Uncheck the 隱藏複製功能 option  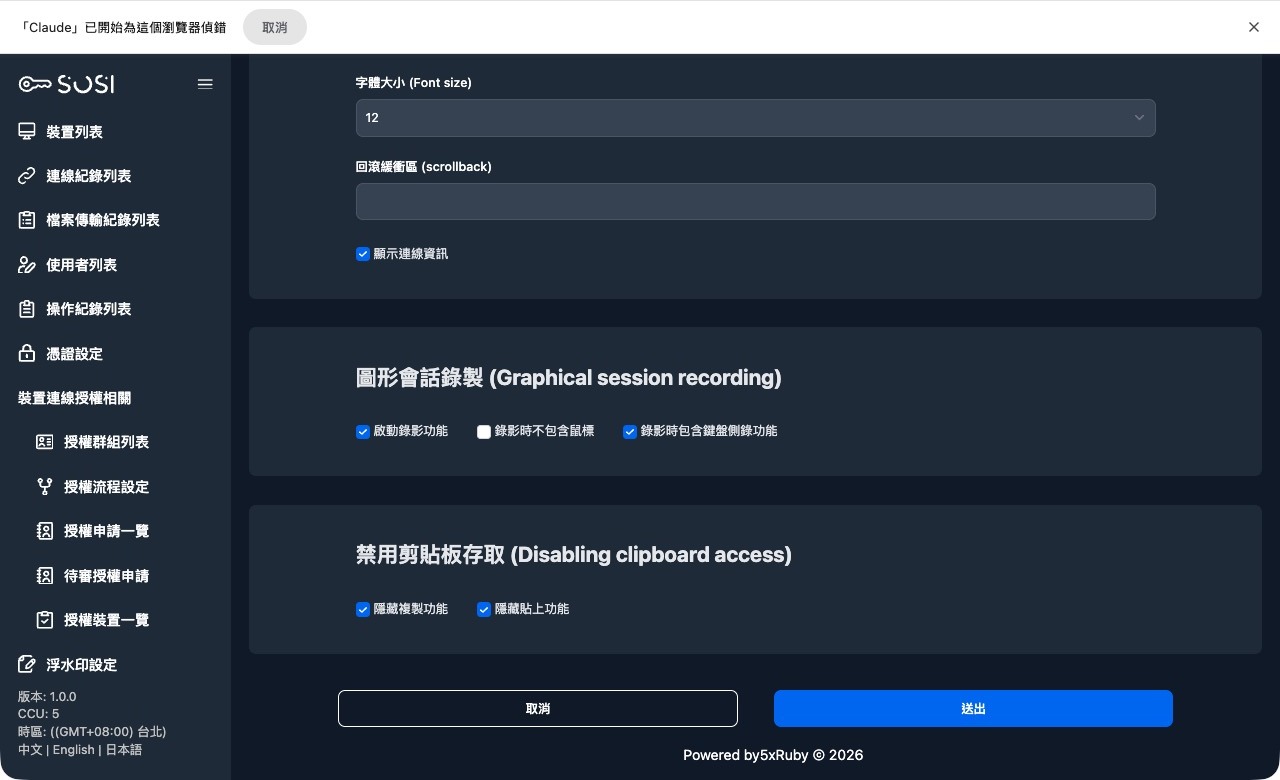[363, 609]
